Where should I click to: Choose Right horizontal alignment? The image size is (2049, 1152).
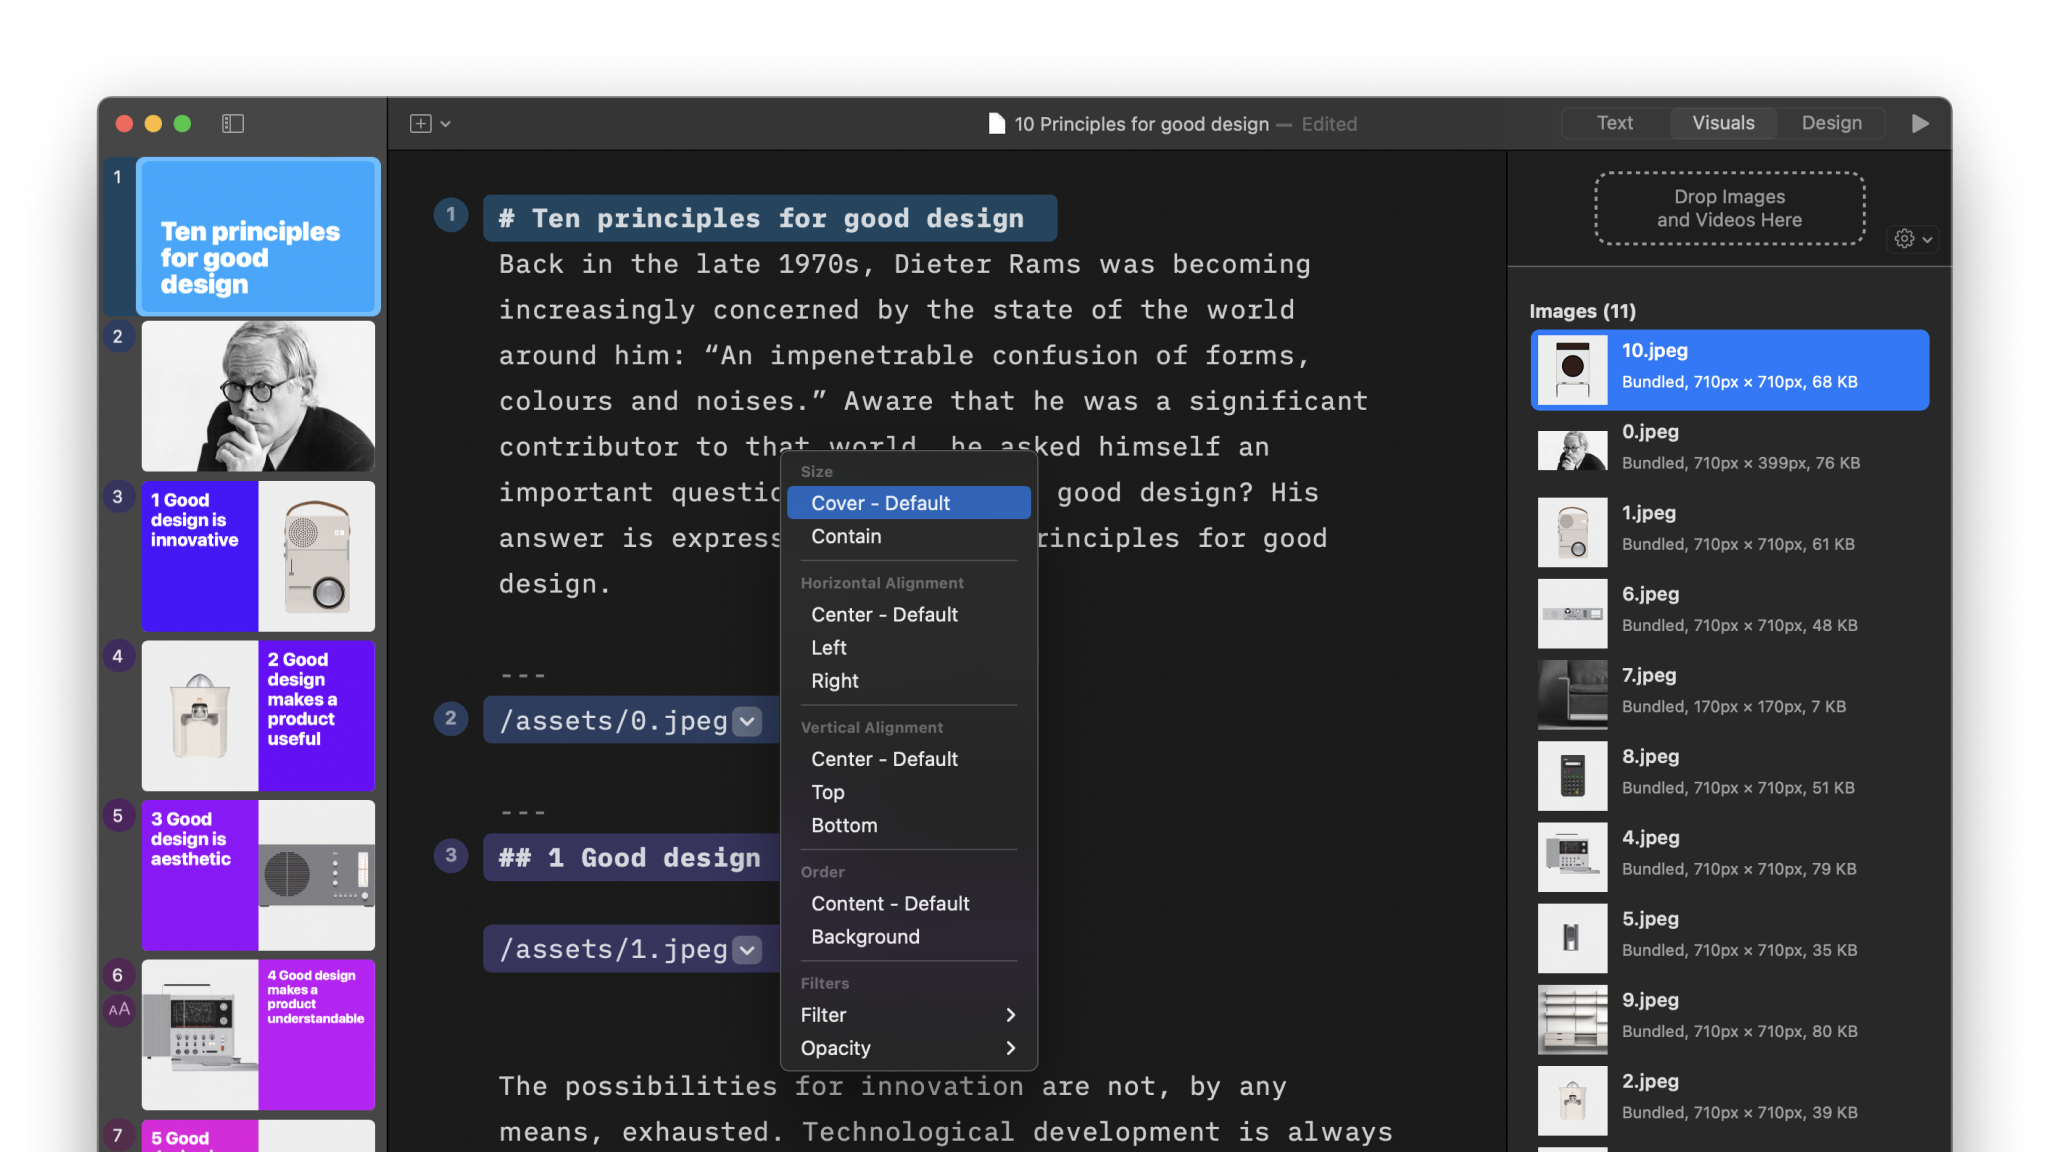pos(908,681)
